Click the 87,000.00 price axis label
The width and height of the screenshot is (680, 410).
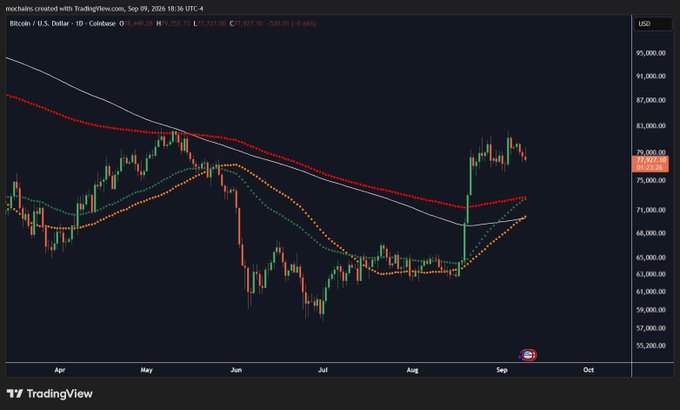pos(651,100)
